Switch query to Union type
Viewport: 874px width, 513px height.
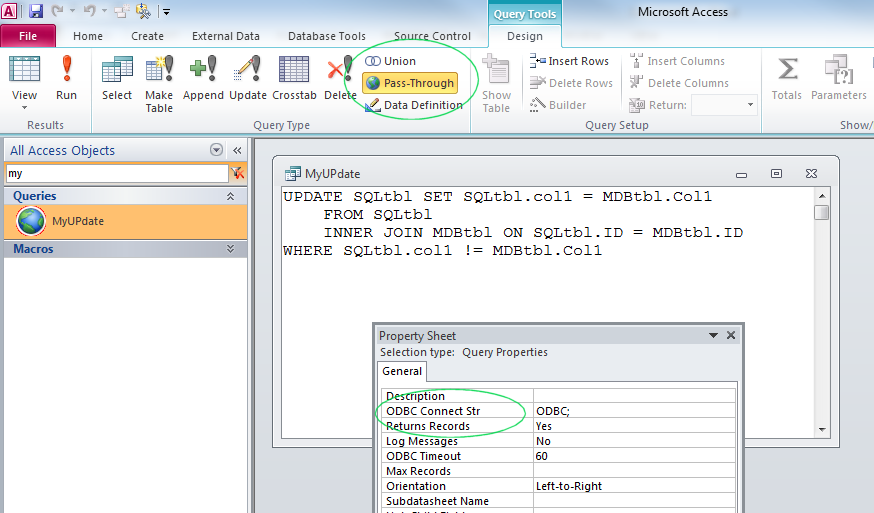pos(390,61)
